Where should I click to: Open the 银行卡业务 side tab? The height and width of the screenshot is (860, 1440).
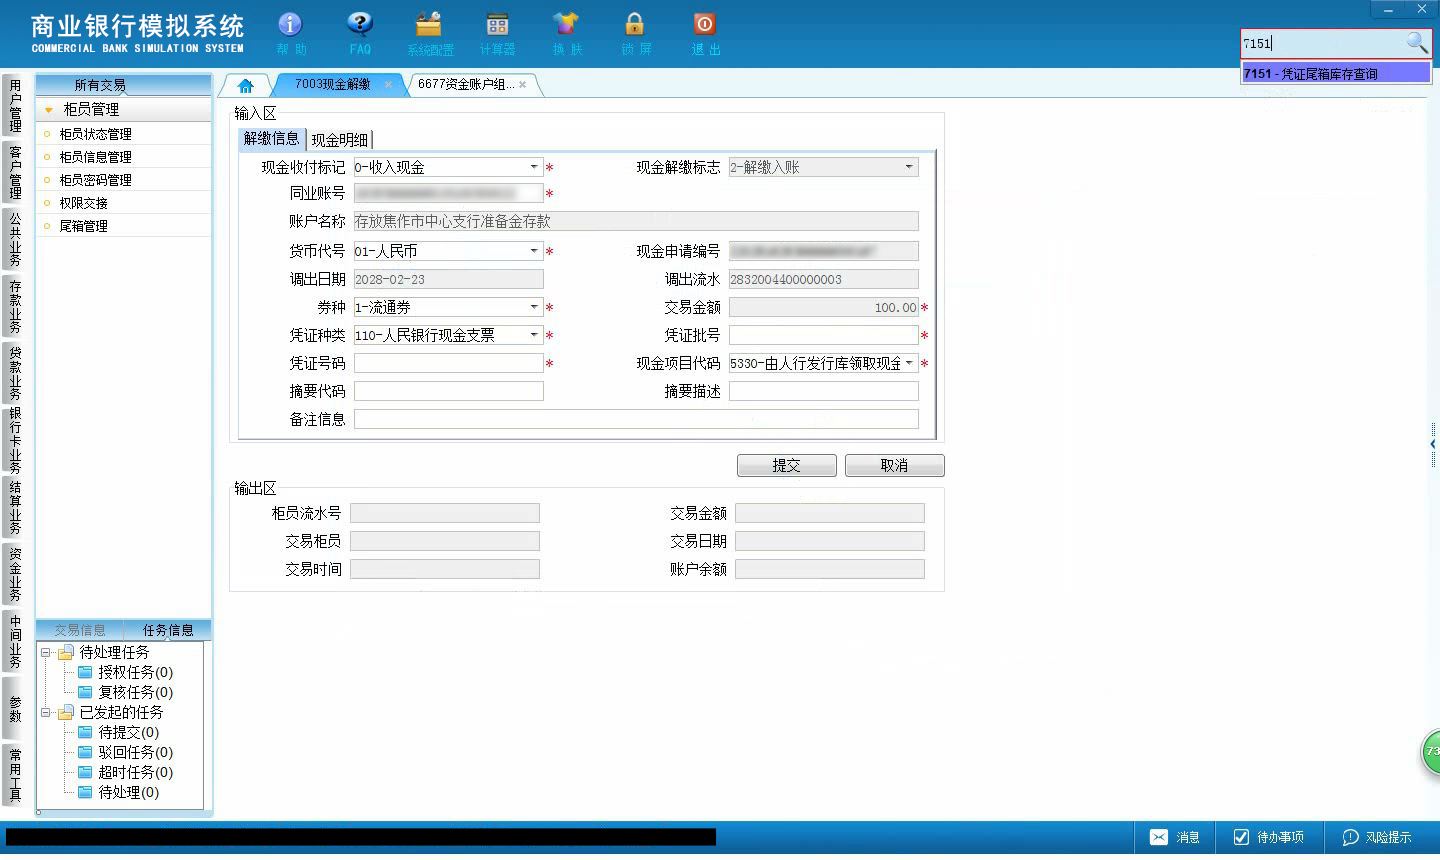[x=15, y=440]
